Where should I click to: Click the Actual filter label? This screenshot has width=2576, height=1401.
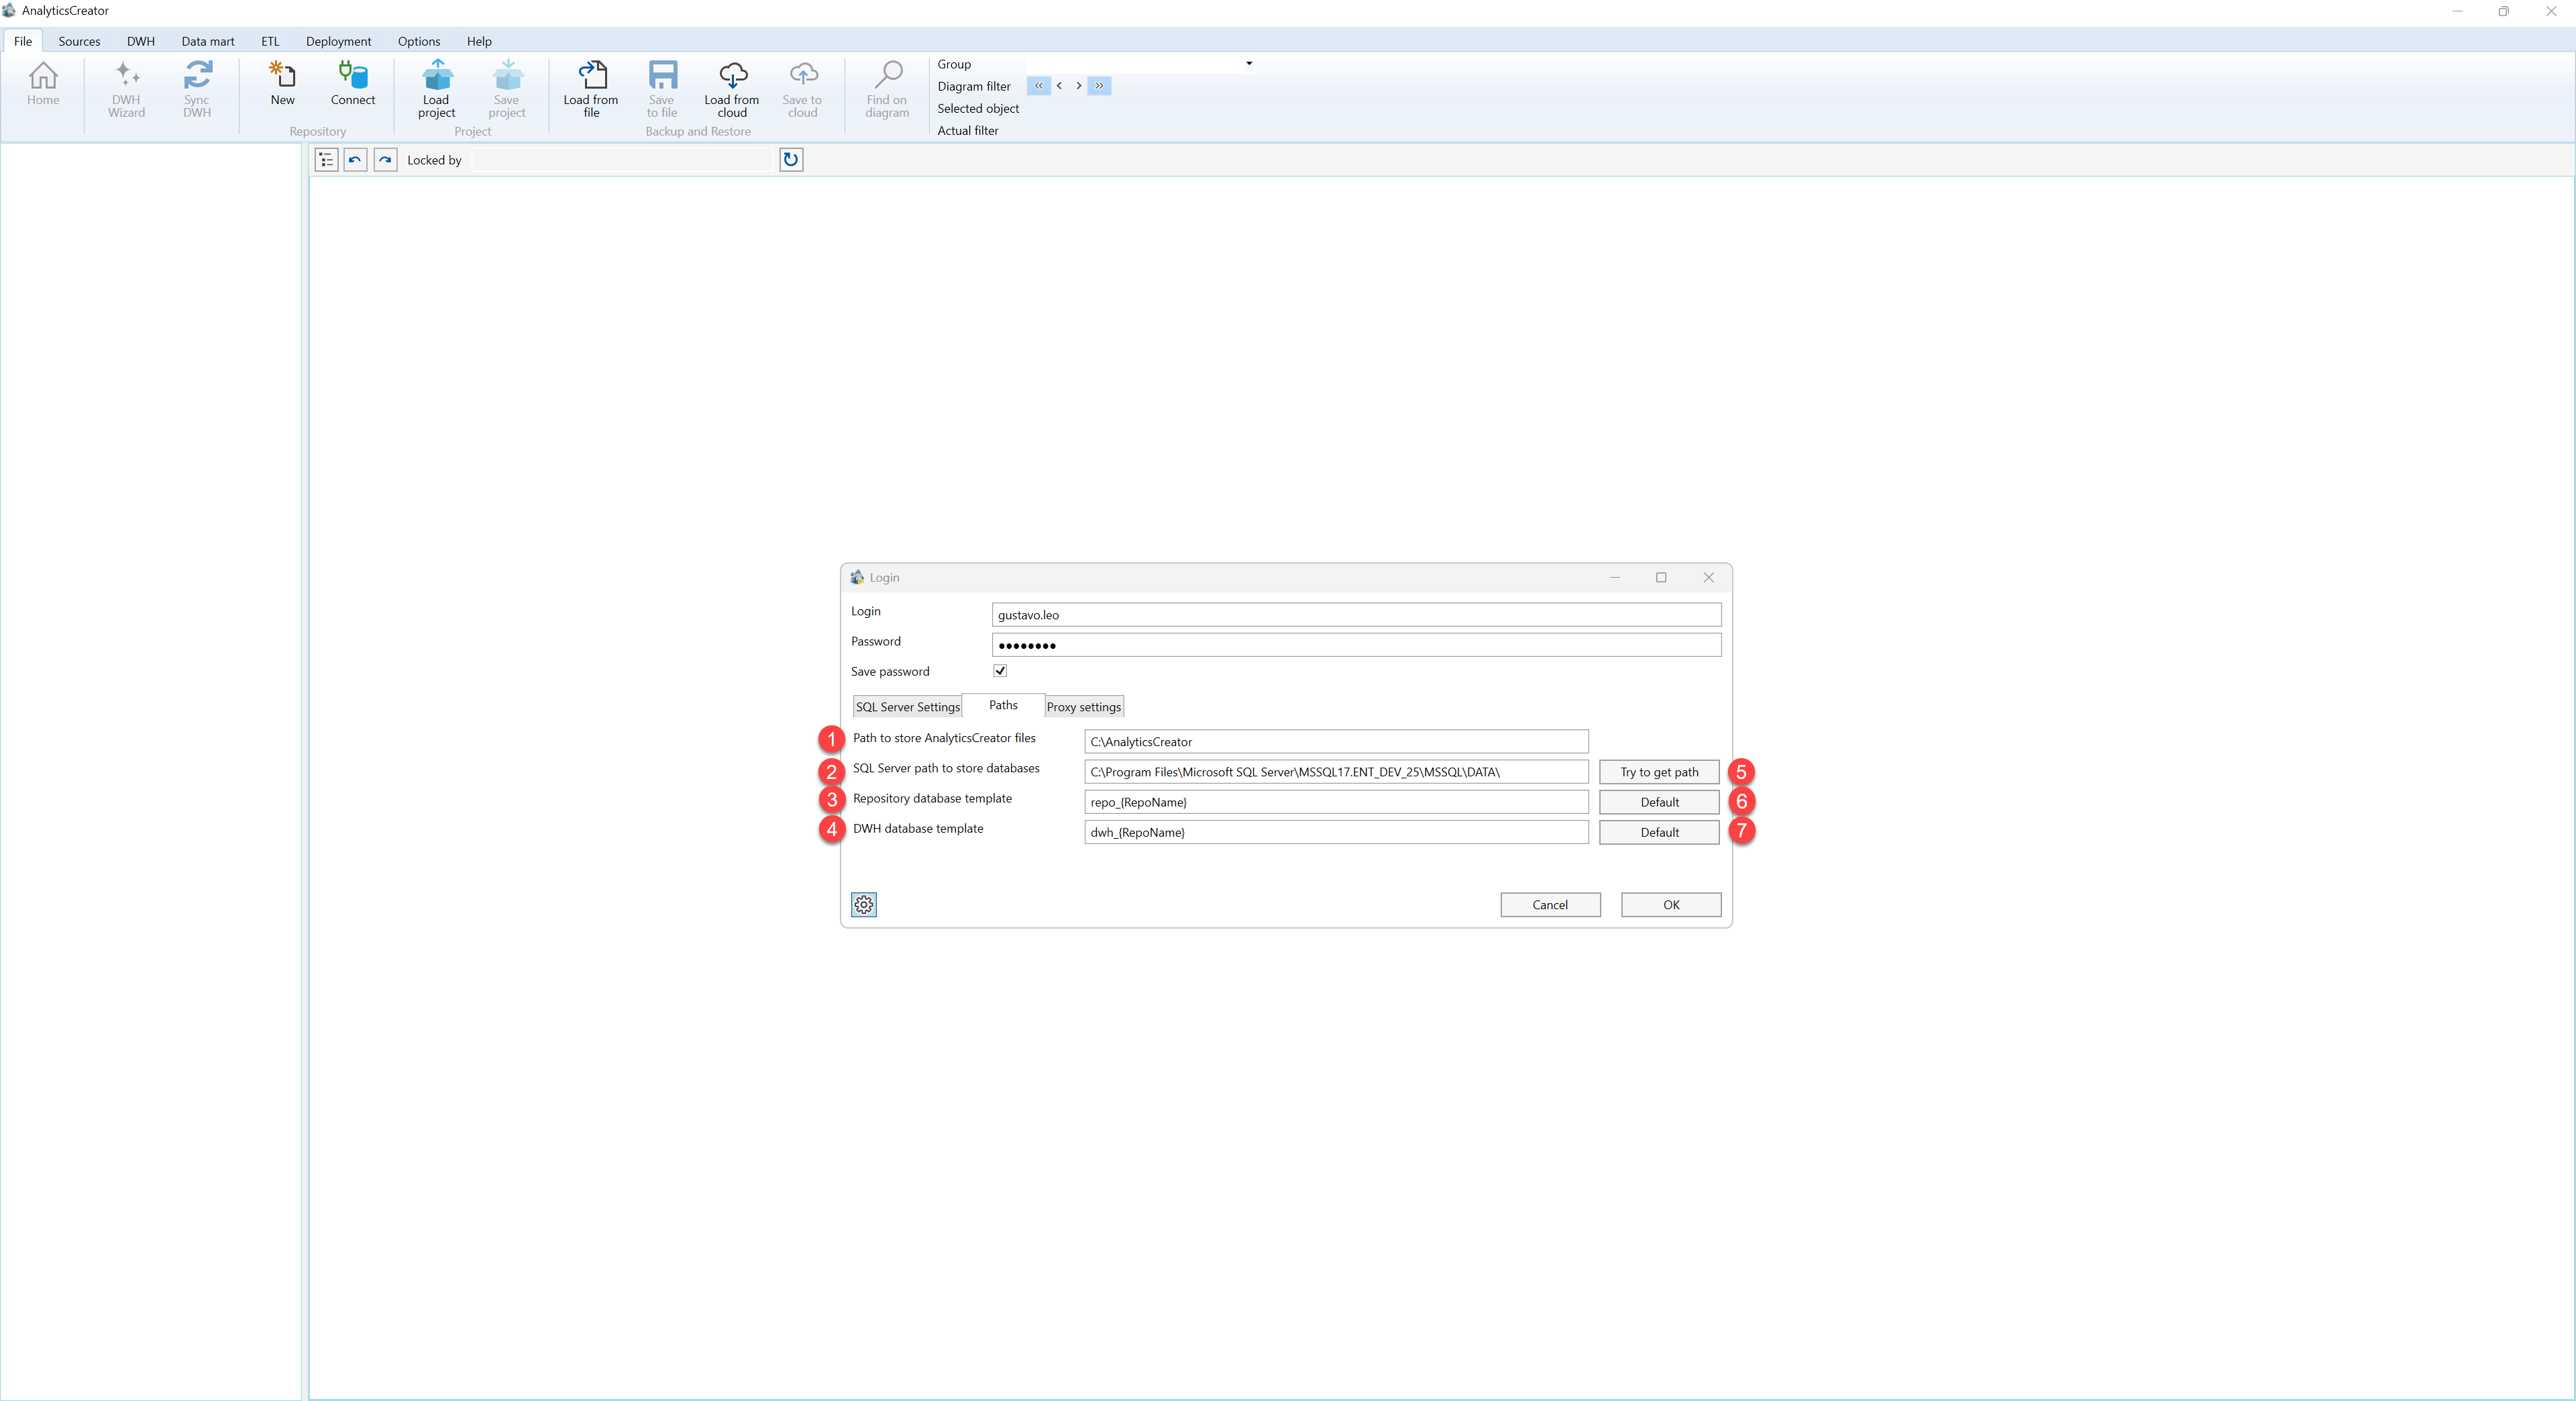pyautogui.click(x=968, y=130)
